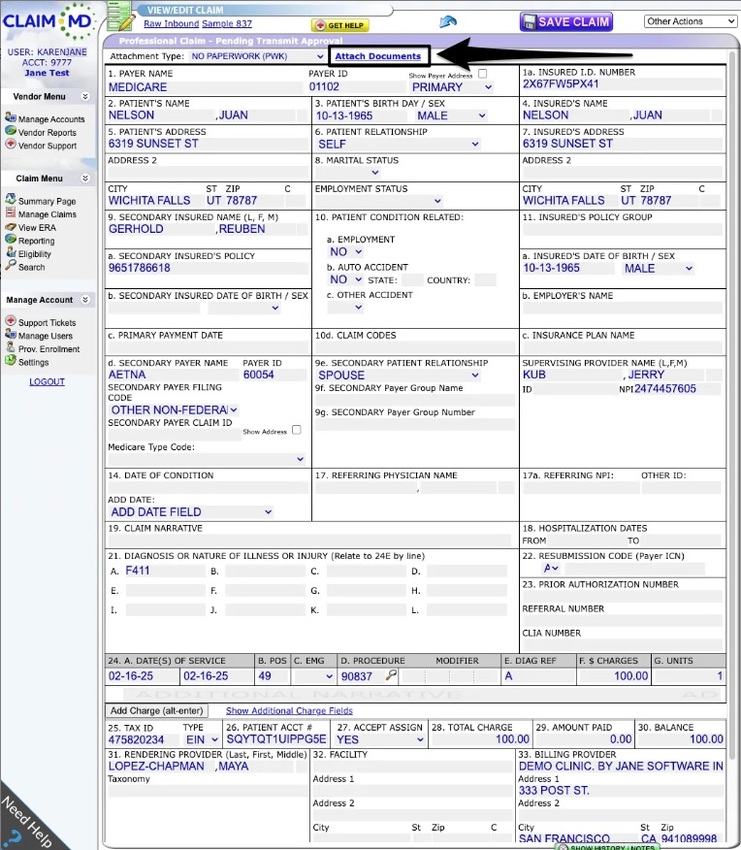Open the Patient Relationship SELF dropdown
Screen dimensions: 741x850
[x=398, y=144]
